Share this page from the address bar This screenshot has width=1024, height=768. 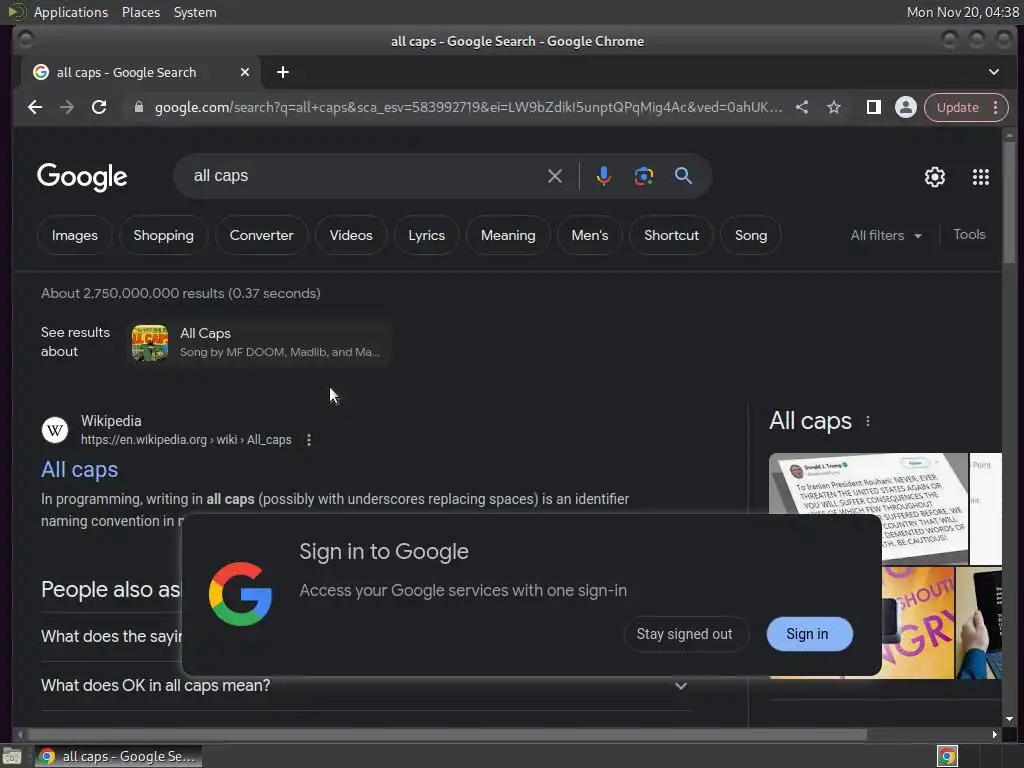802,107
